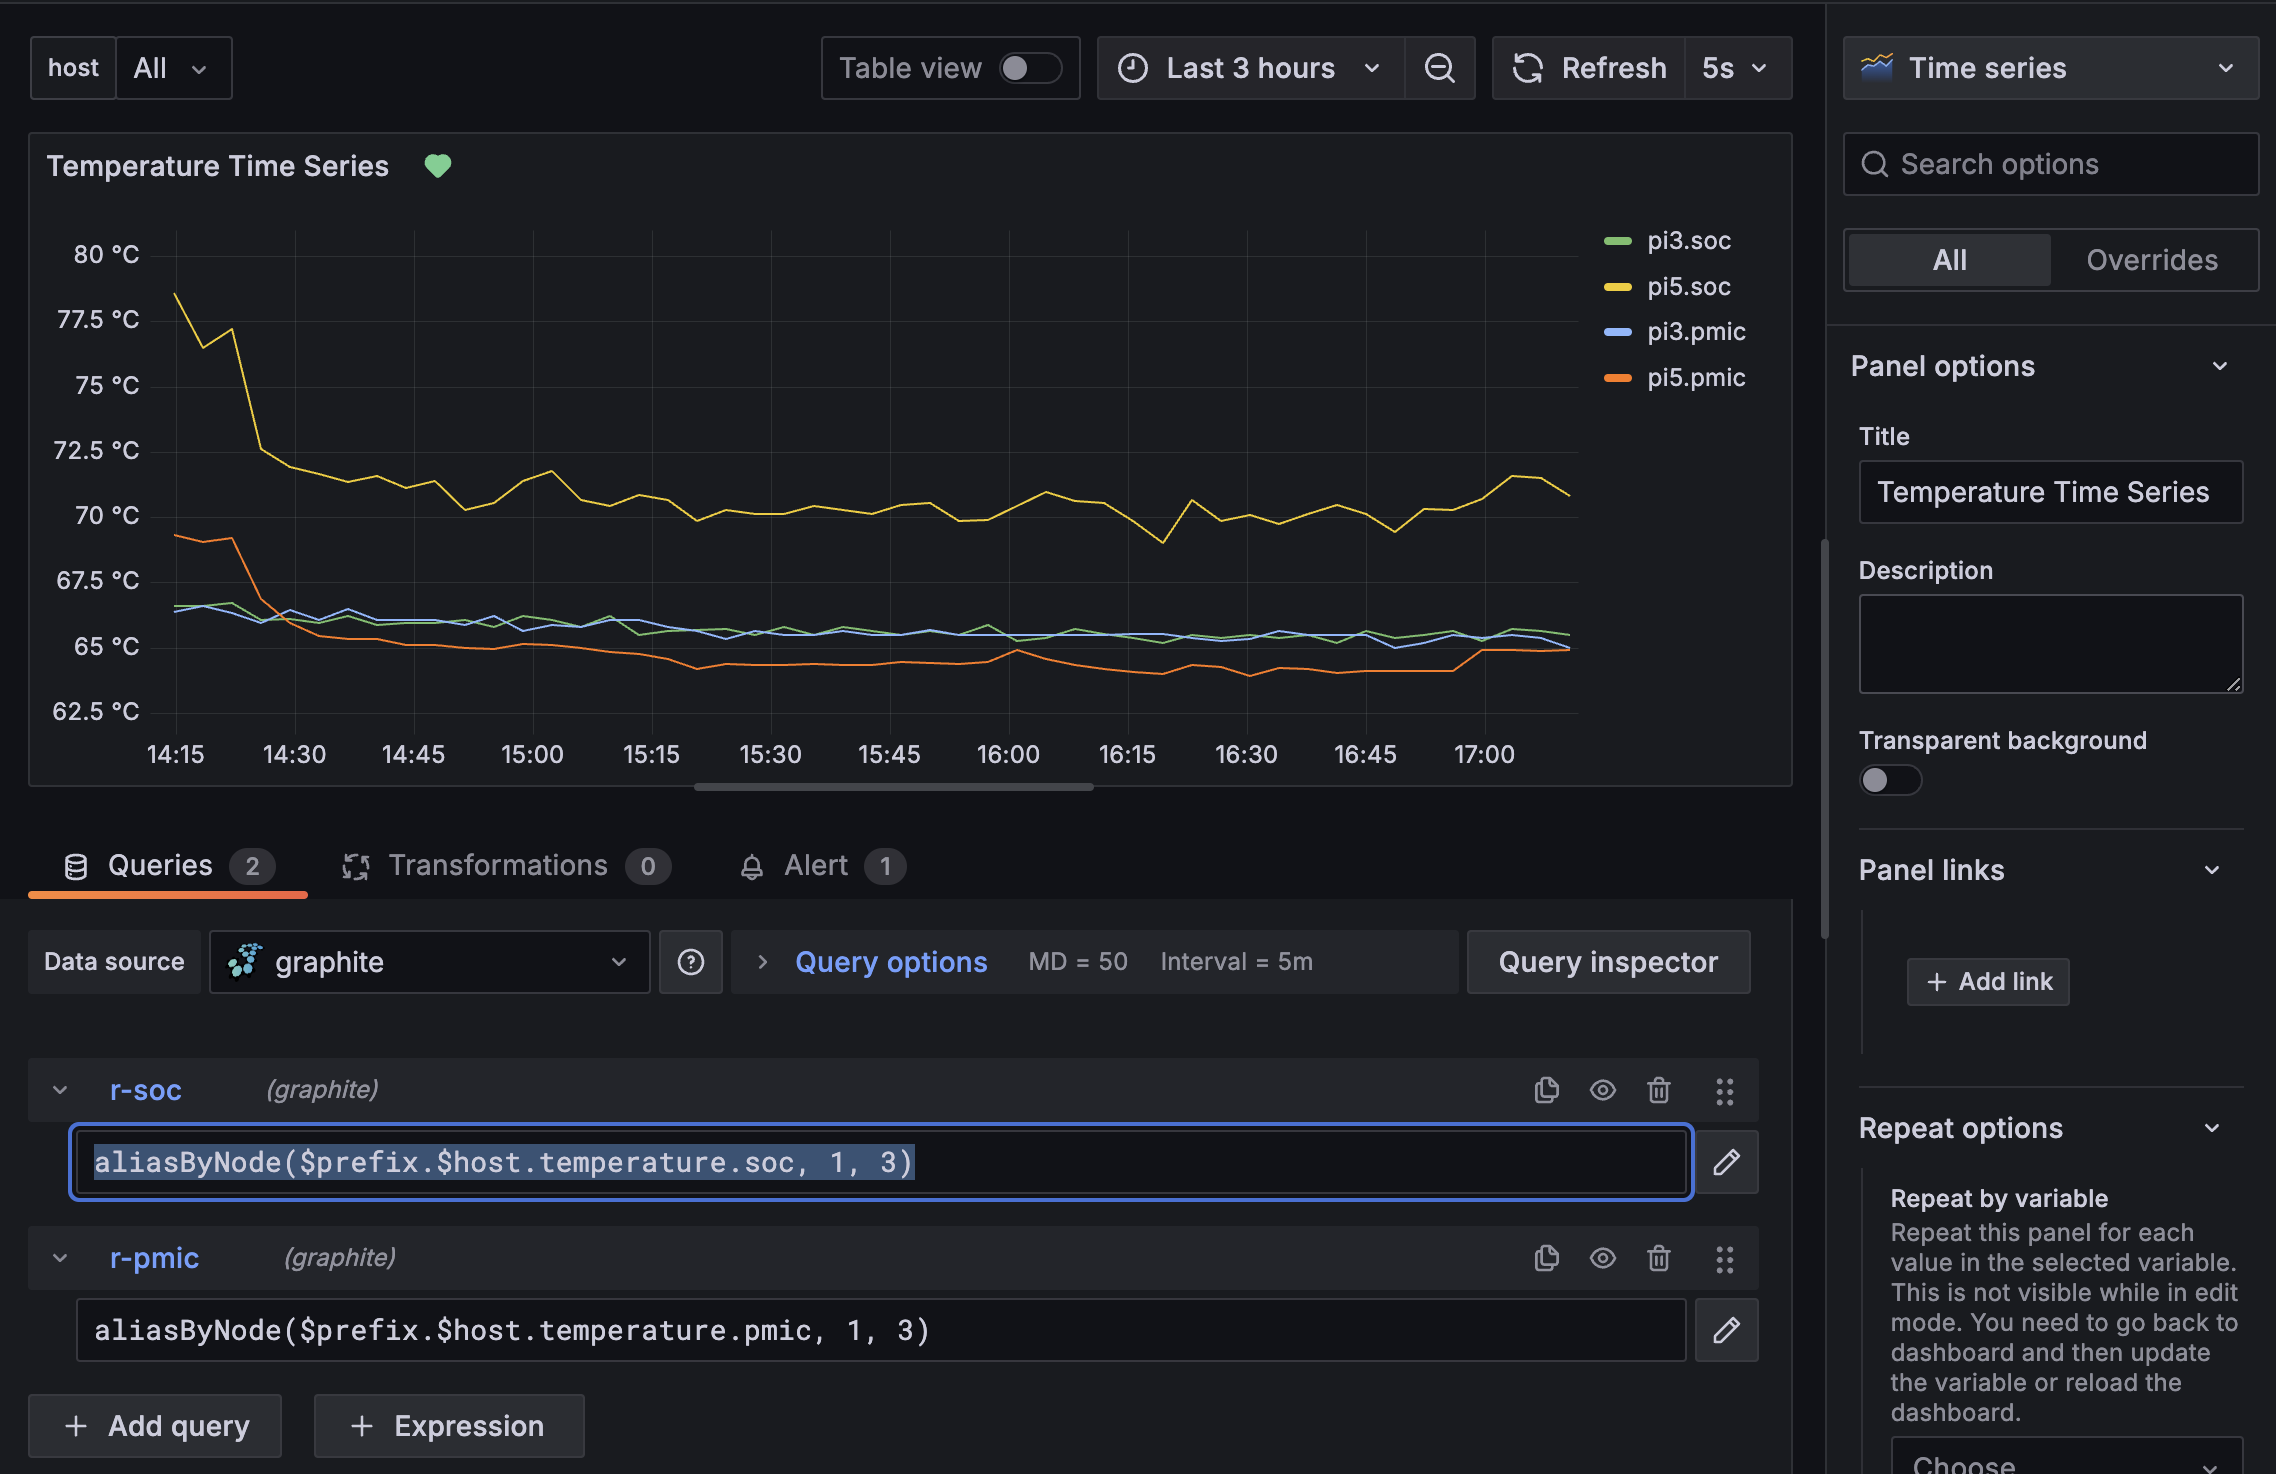Screen dimensions: 2276x1474
Task: Click the Search options field
Action: point(2060,164)
